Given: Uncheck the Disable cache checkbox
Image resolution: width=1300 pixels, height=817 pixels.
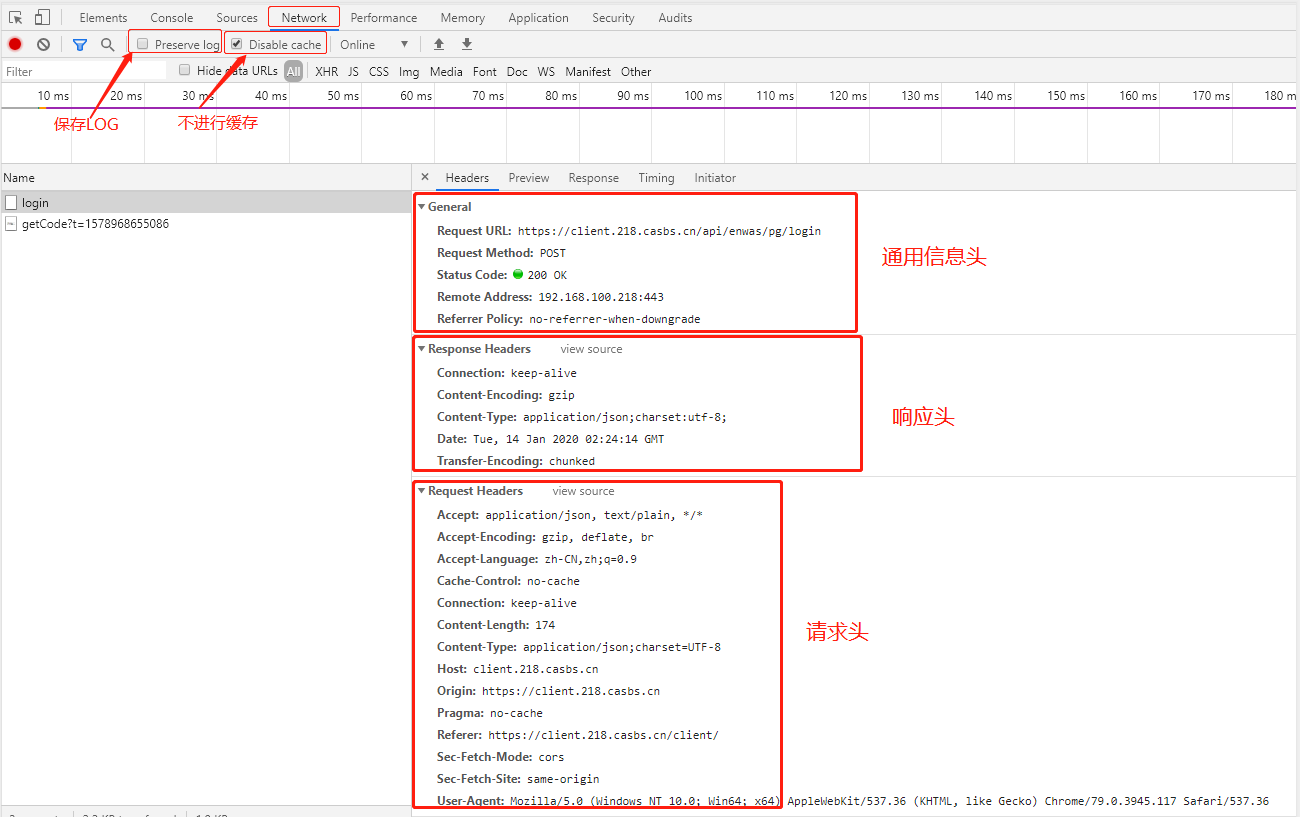Looking at the screenshot, I should tap(237, 44).
